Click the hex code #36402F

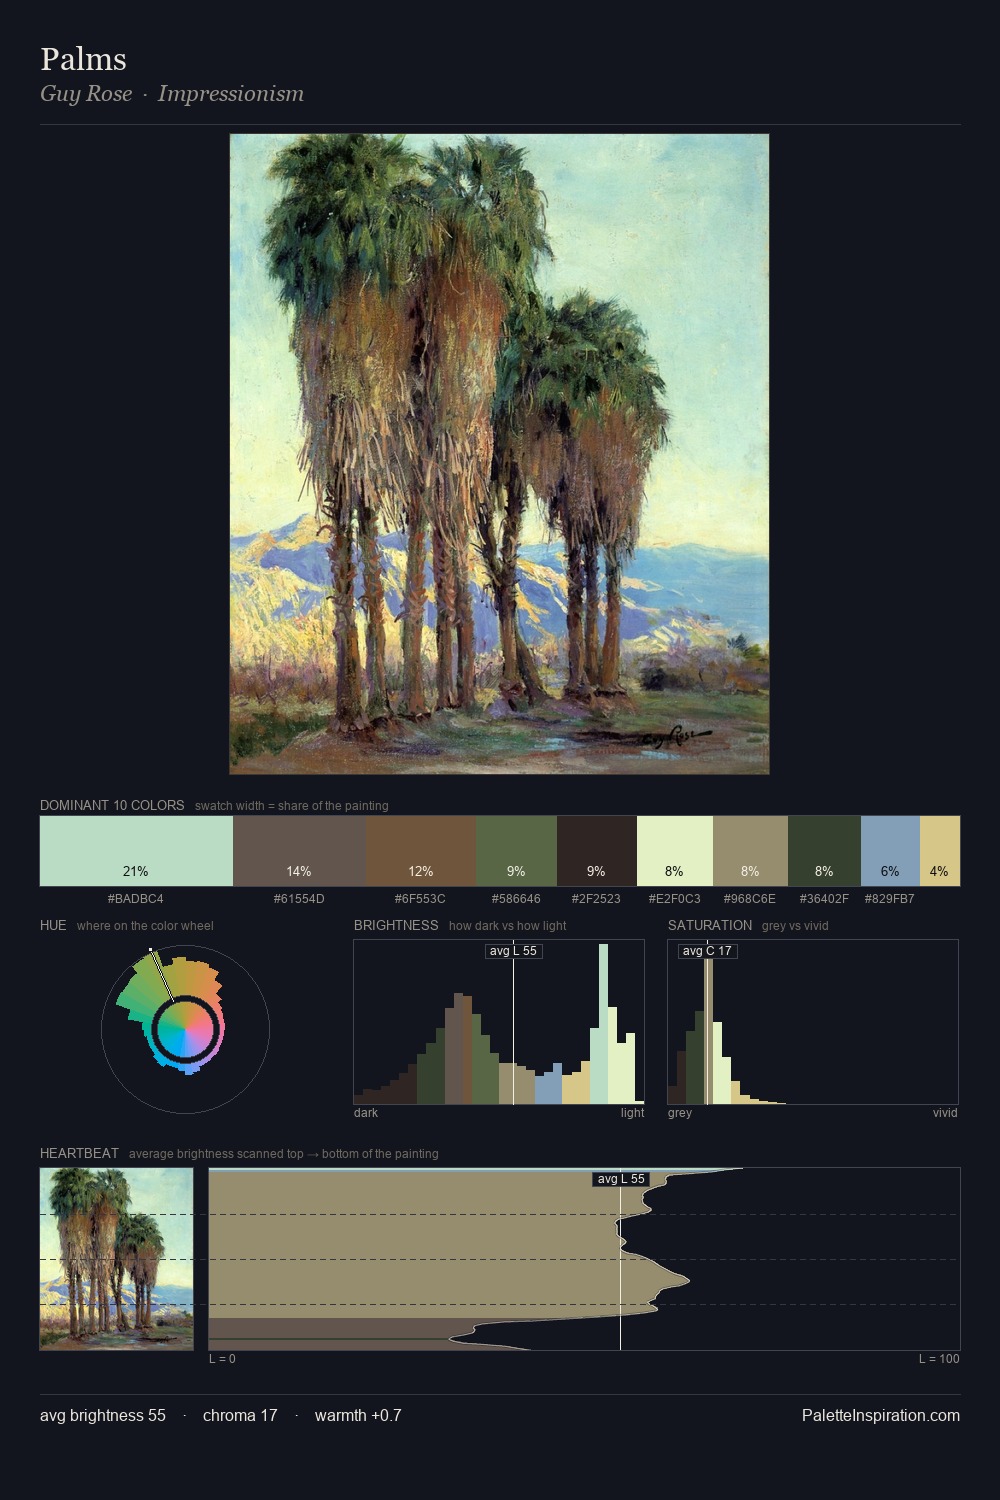tap(824, 899)
